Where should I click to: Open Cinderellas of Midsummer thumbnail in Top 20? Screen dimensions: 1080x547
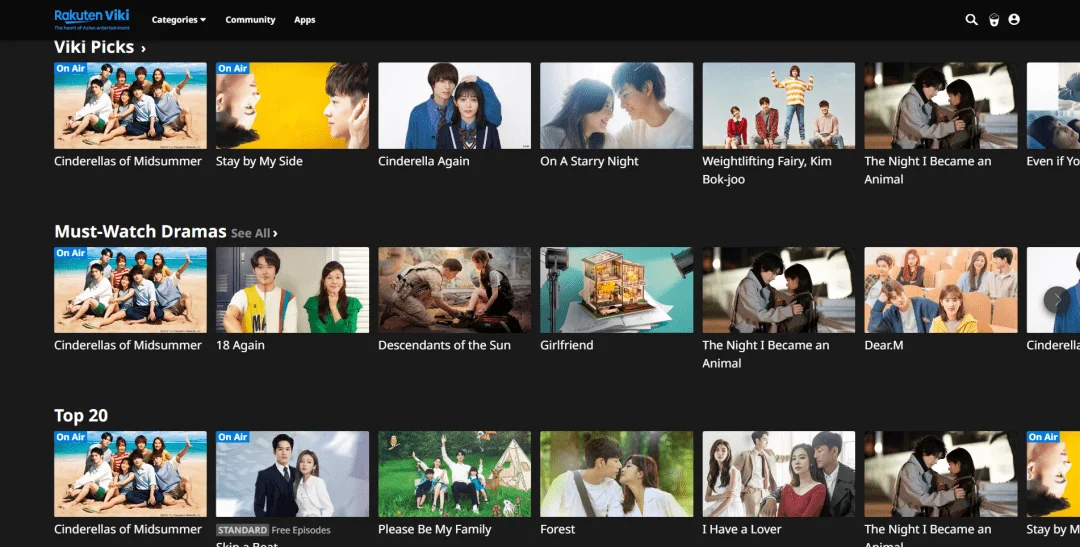130,474
